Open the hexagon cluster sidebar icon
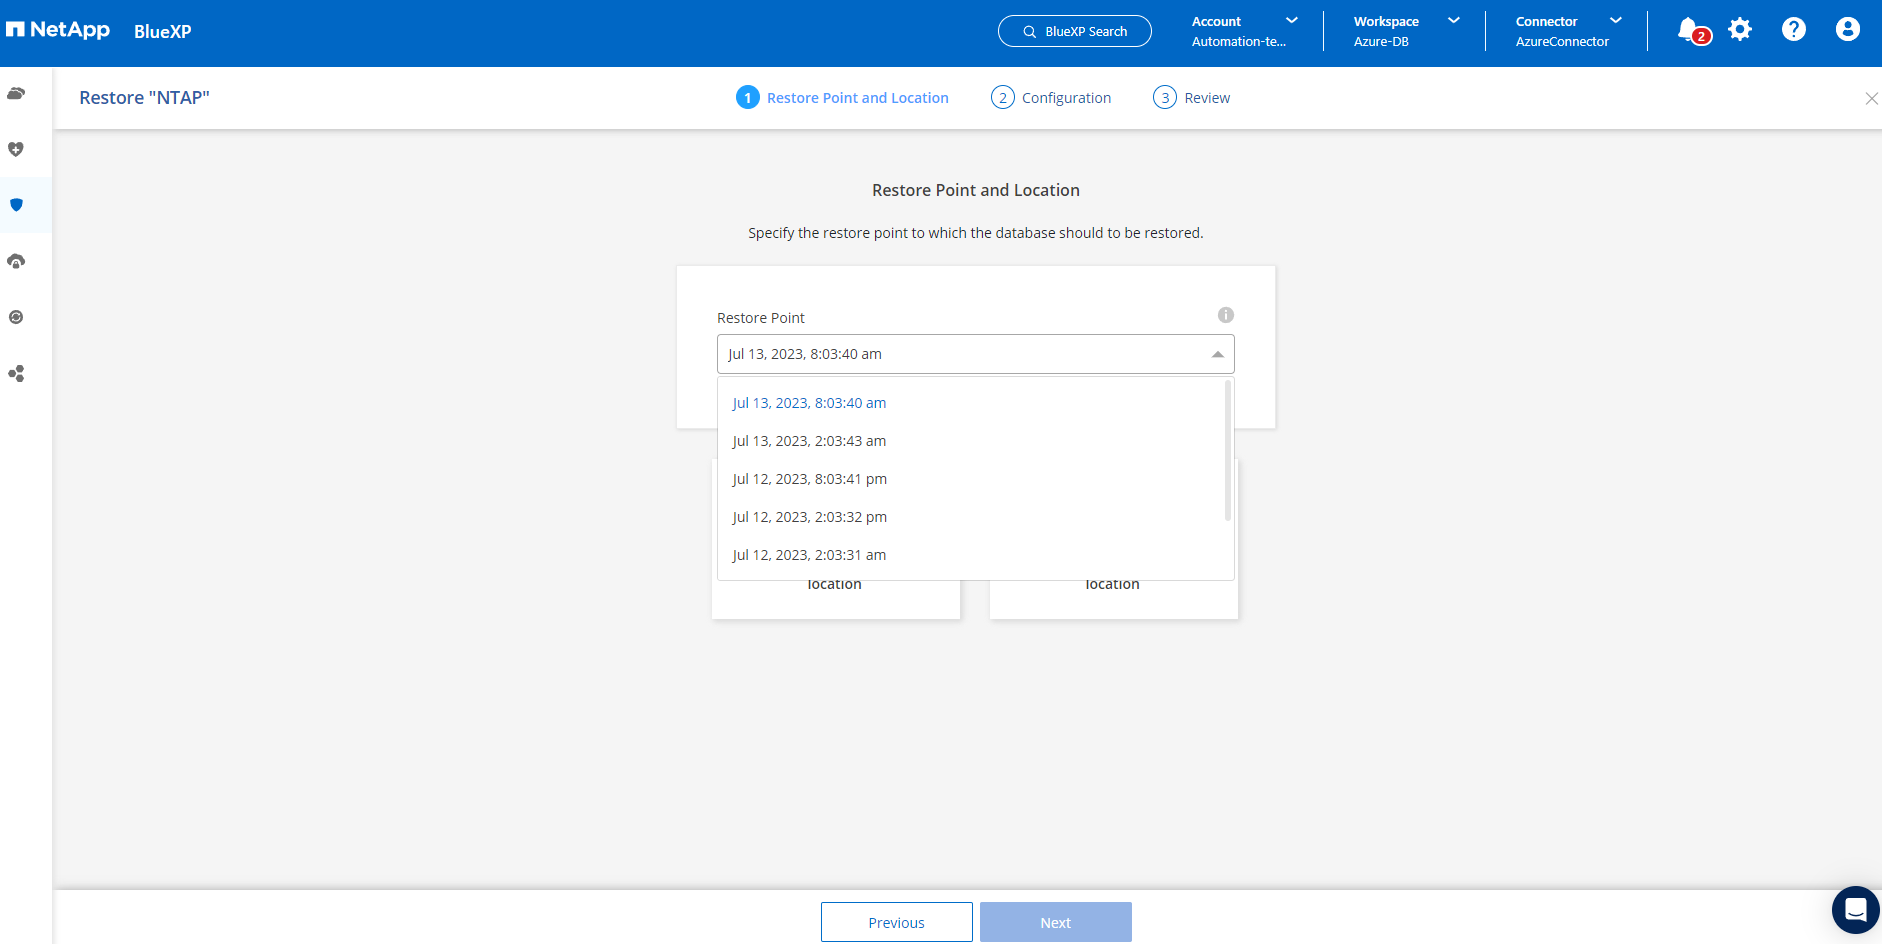This screenshot has width=1882, height=944. click(16, 374)
